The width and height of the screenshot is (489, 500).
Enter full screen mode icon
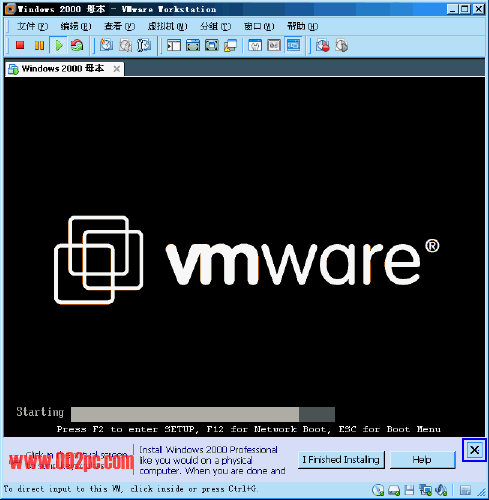tap(212, 45)
